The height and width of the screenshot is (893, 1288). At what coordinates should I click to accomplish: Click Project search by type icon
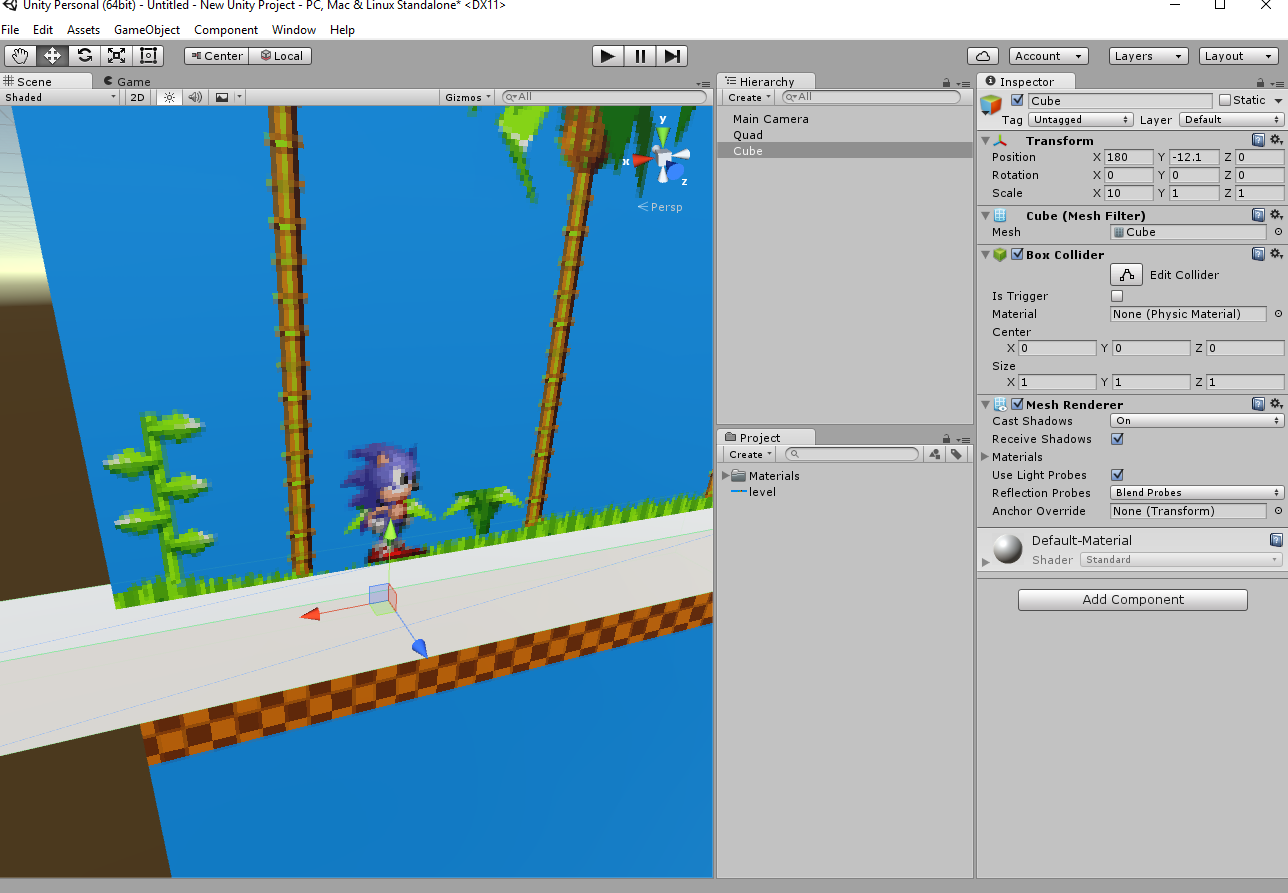tap(934, 454)
